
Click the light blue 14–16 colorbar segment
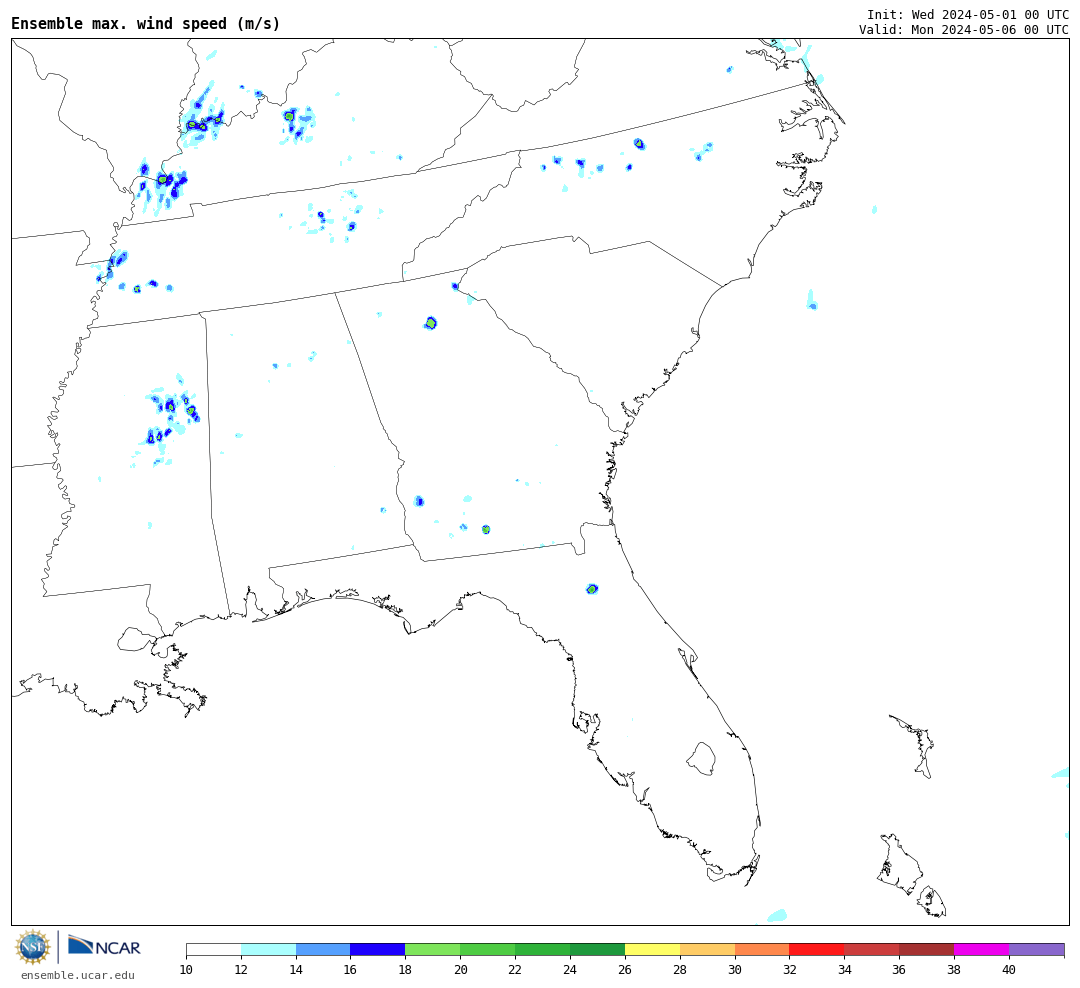click(323, 949)
